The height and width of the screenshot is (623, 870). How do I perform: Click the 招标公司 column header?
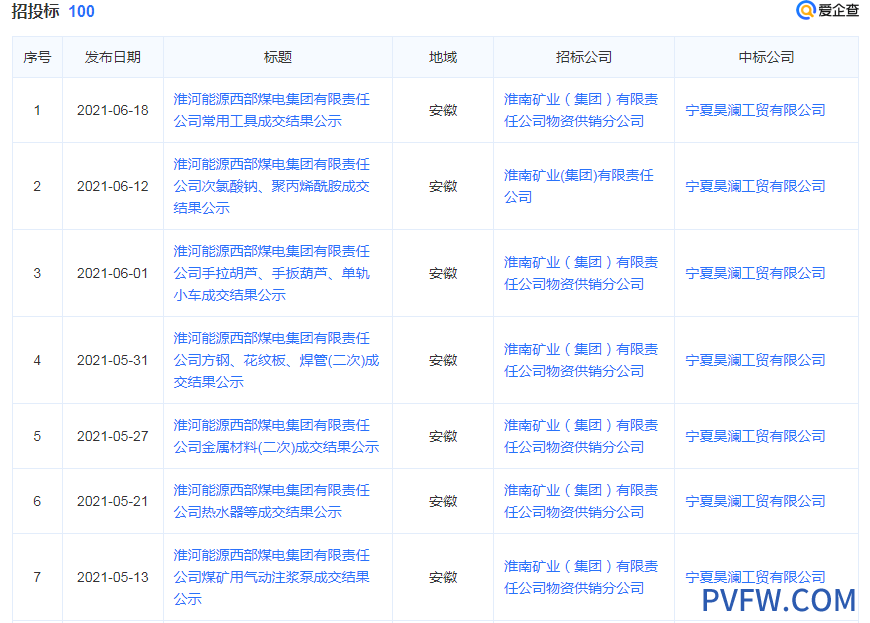pyautogui.click(x=583, y=57)
